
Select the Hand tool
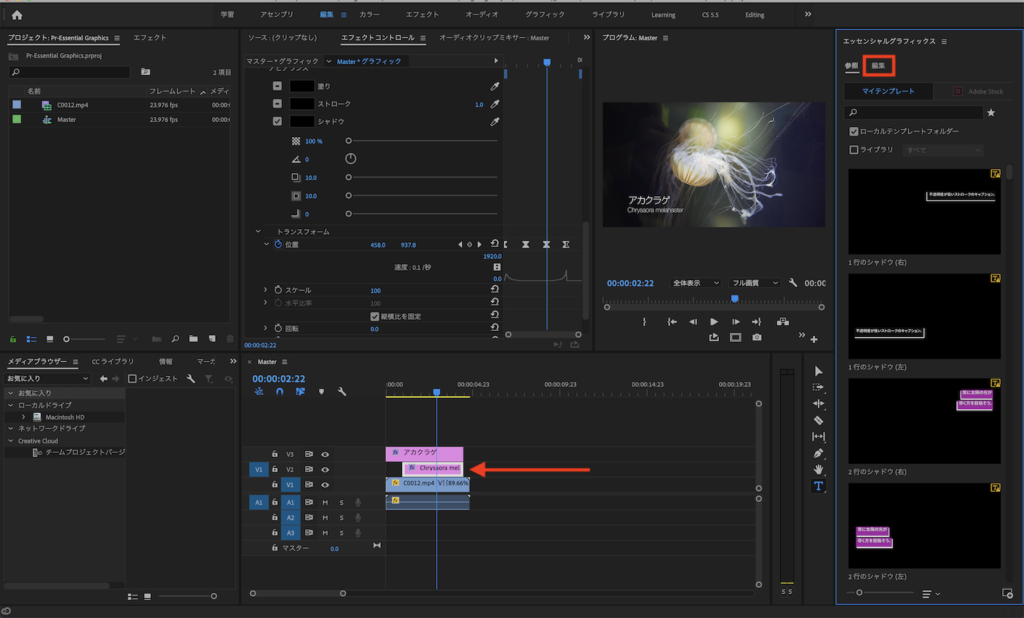click(818, 469)
